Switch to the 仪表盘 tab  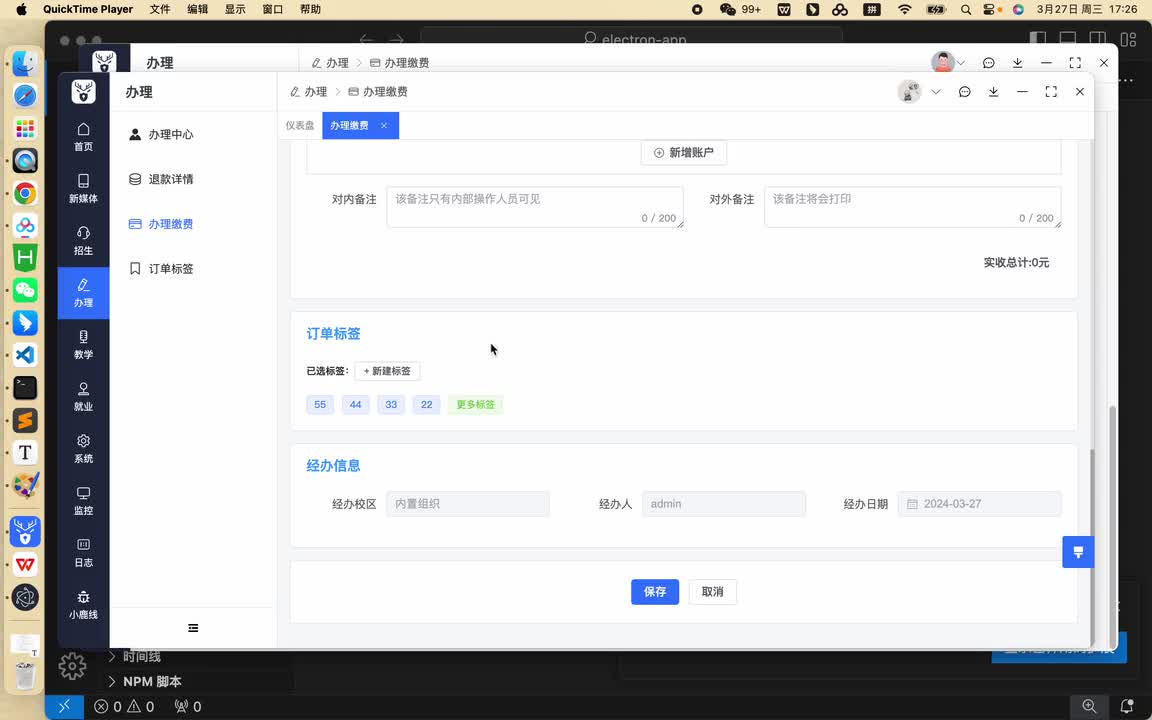(x=300, y=126)
